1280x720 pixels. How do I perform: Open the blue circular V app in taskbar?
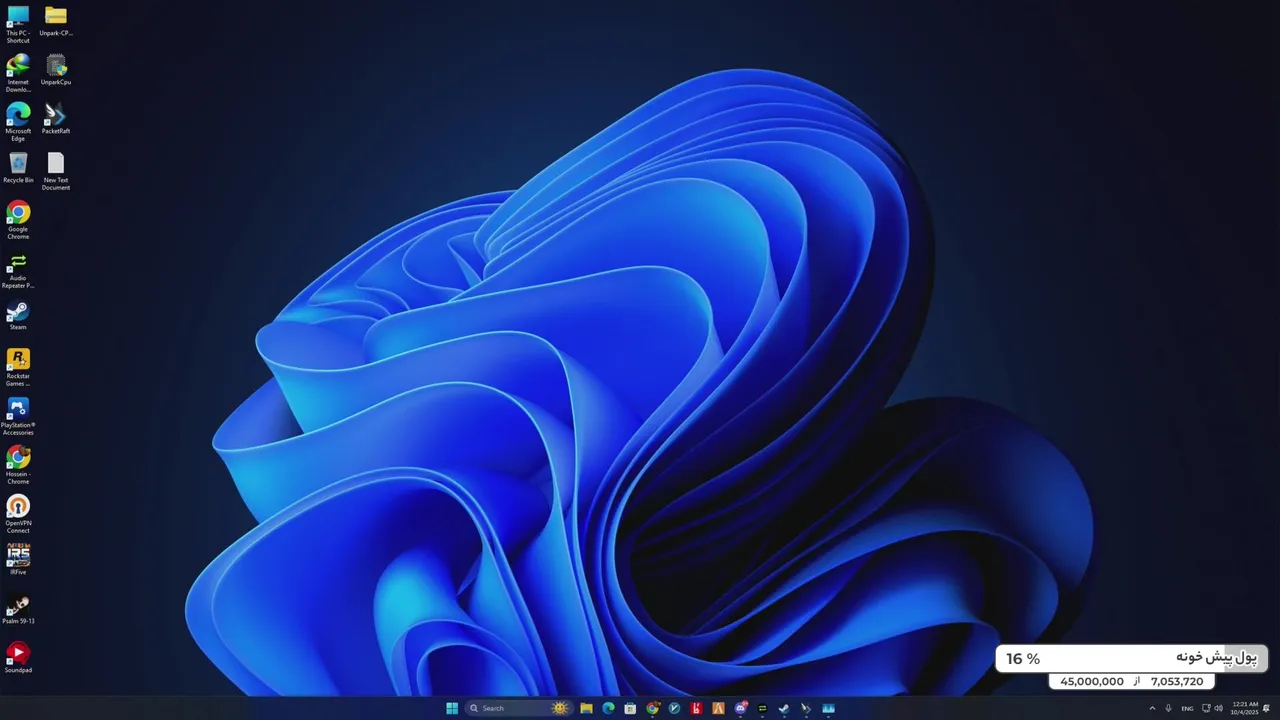pyautogui.click(x=674, y=708)
